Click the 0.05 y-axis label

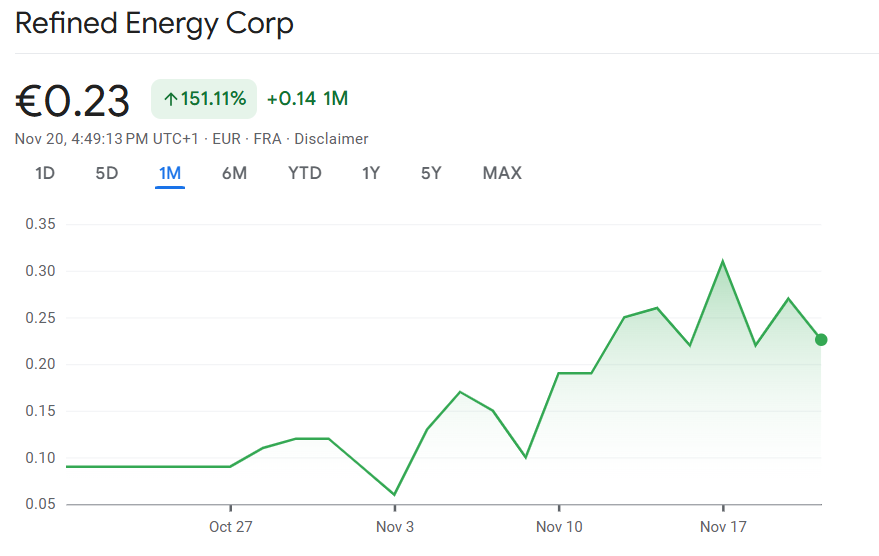40,504
